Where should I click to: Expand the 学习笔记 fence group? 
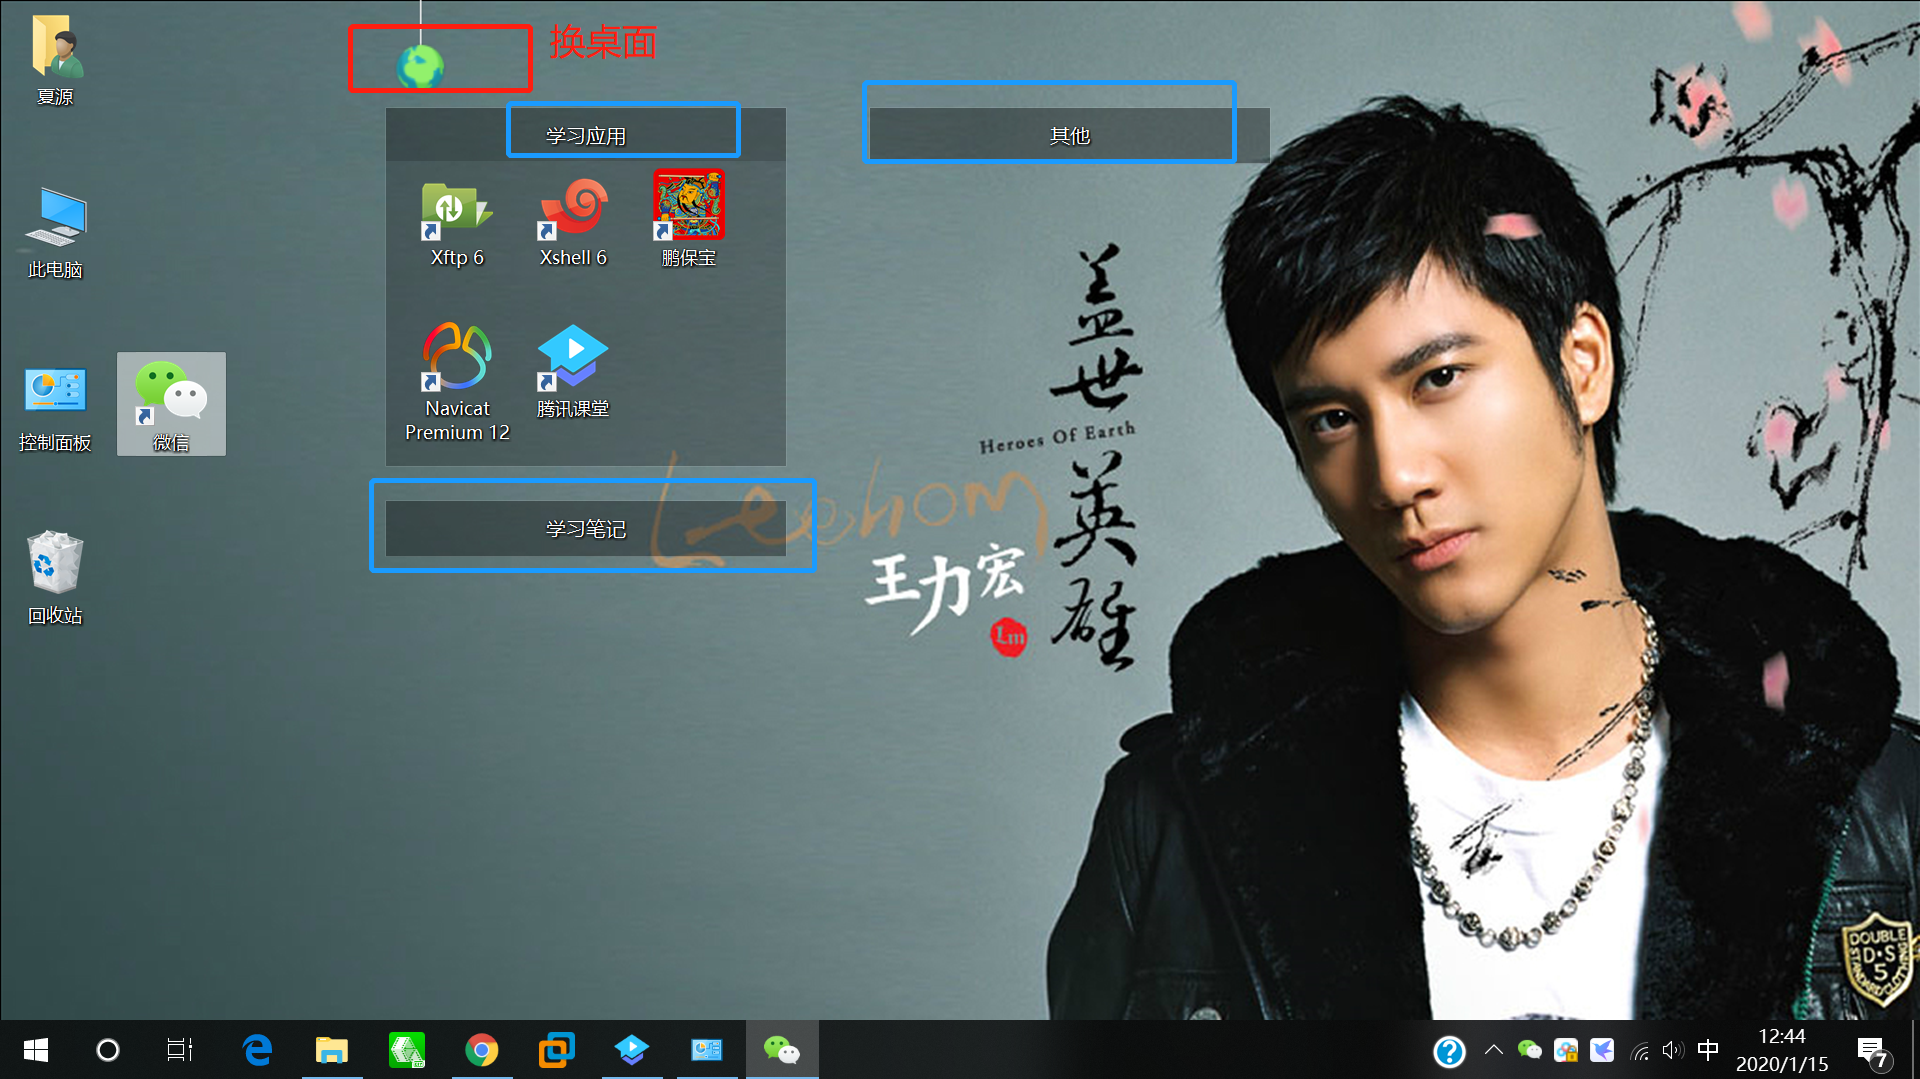(x=586, y=528)
